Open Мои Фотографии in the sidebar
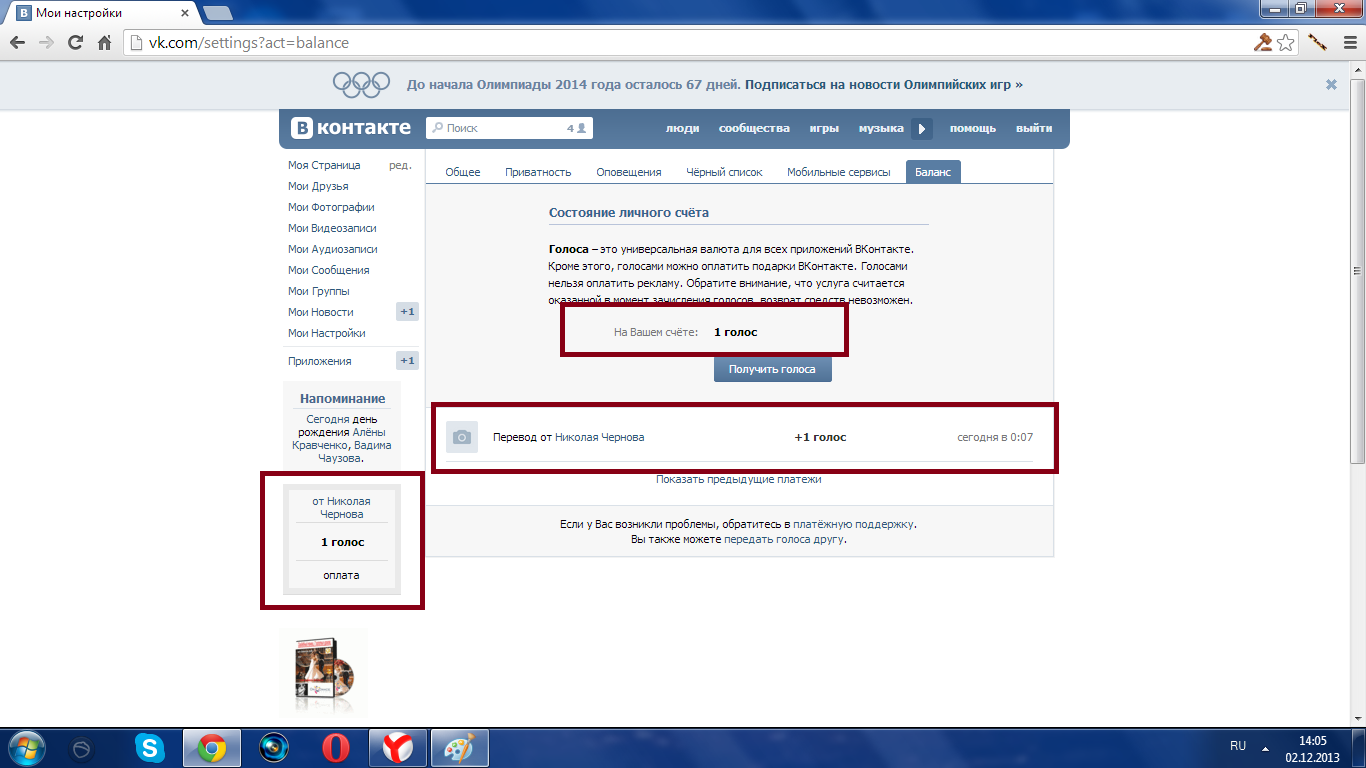Image resolution: width=1366 pixels, height=768 pixels. coord(331,207)
